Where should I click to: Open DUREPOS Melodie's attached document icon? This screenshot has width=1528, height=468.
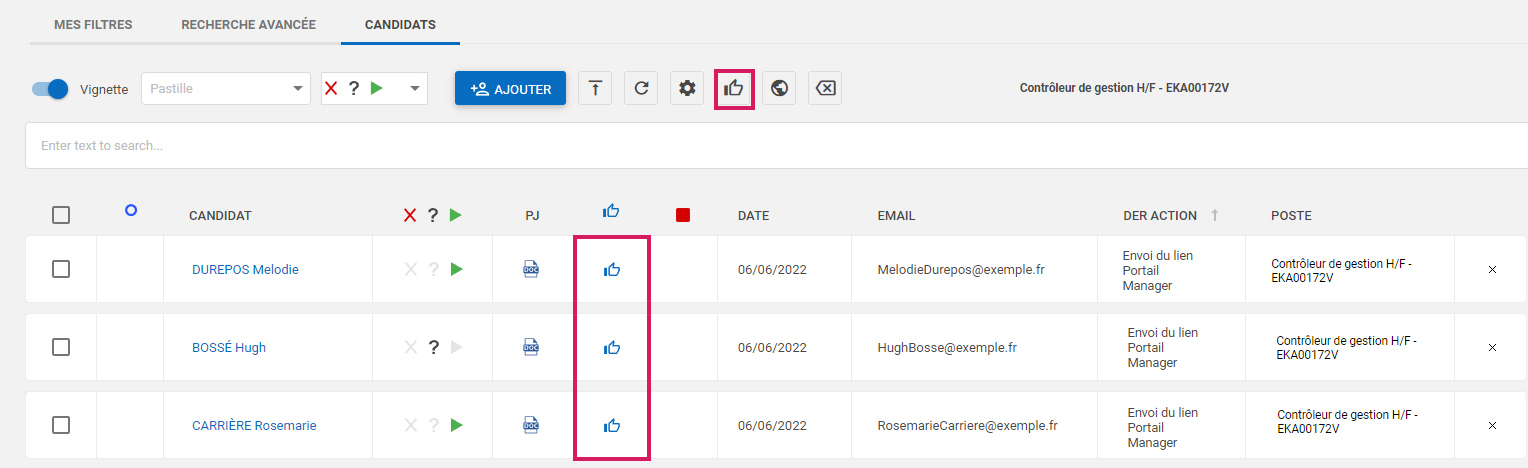[x=532, y=269]
